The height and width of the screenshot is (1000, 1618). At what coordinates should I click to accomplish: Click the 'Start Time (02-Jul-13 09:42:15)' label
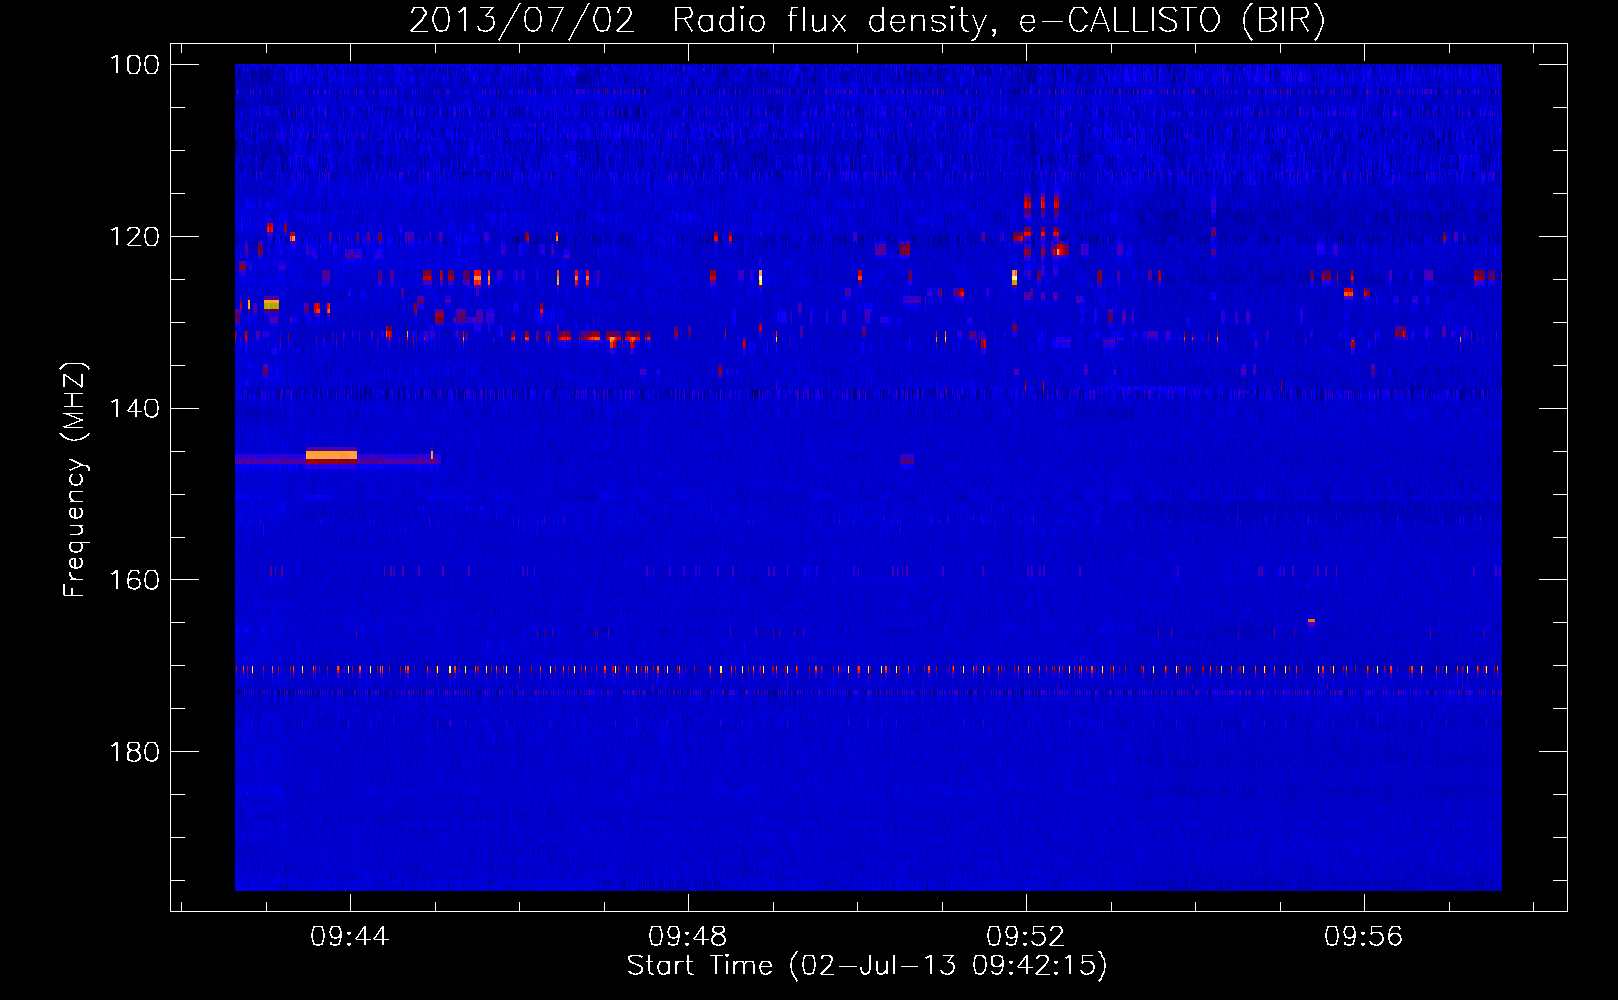pyautogui.click(x=867, y=966)
